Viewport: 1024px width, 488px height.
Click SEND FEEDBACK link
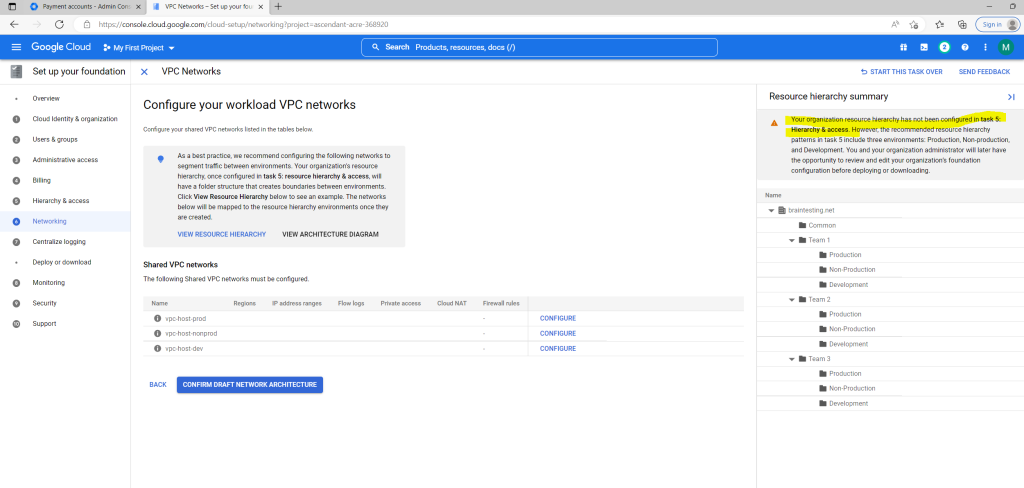pyautogui.click(x=984, y=72)
